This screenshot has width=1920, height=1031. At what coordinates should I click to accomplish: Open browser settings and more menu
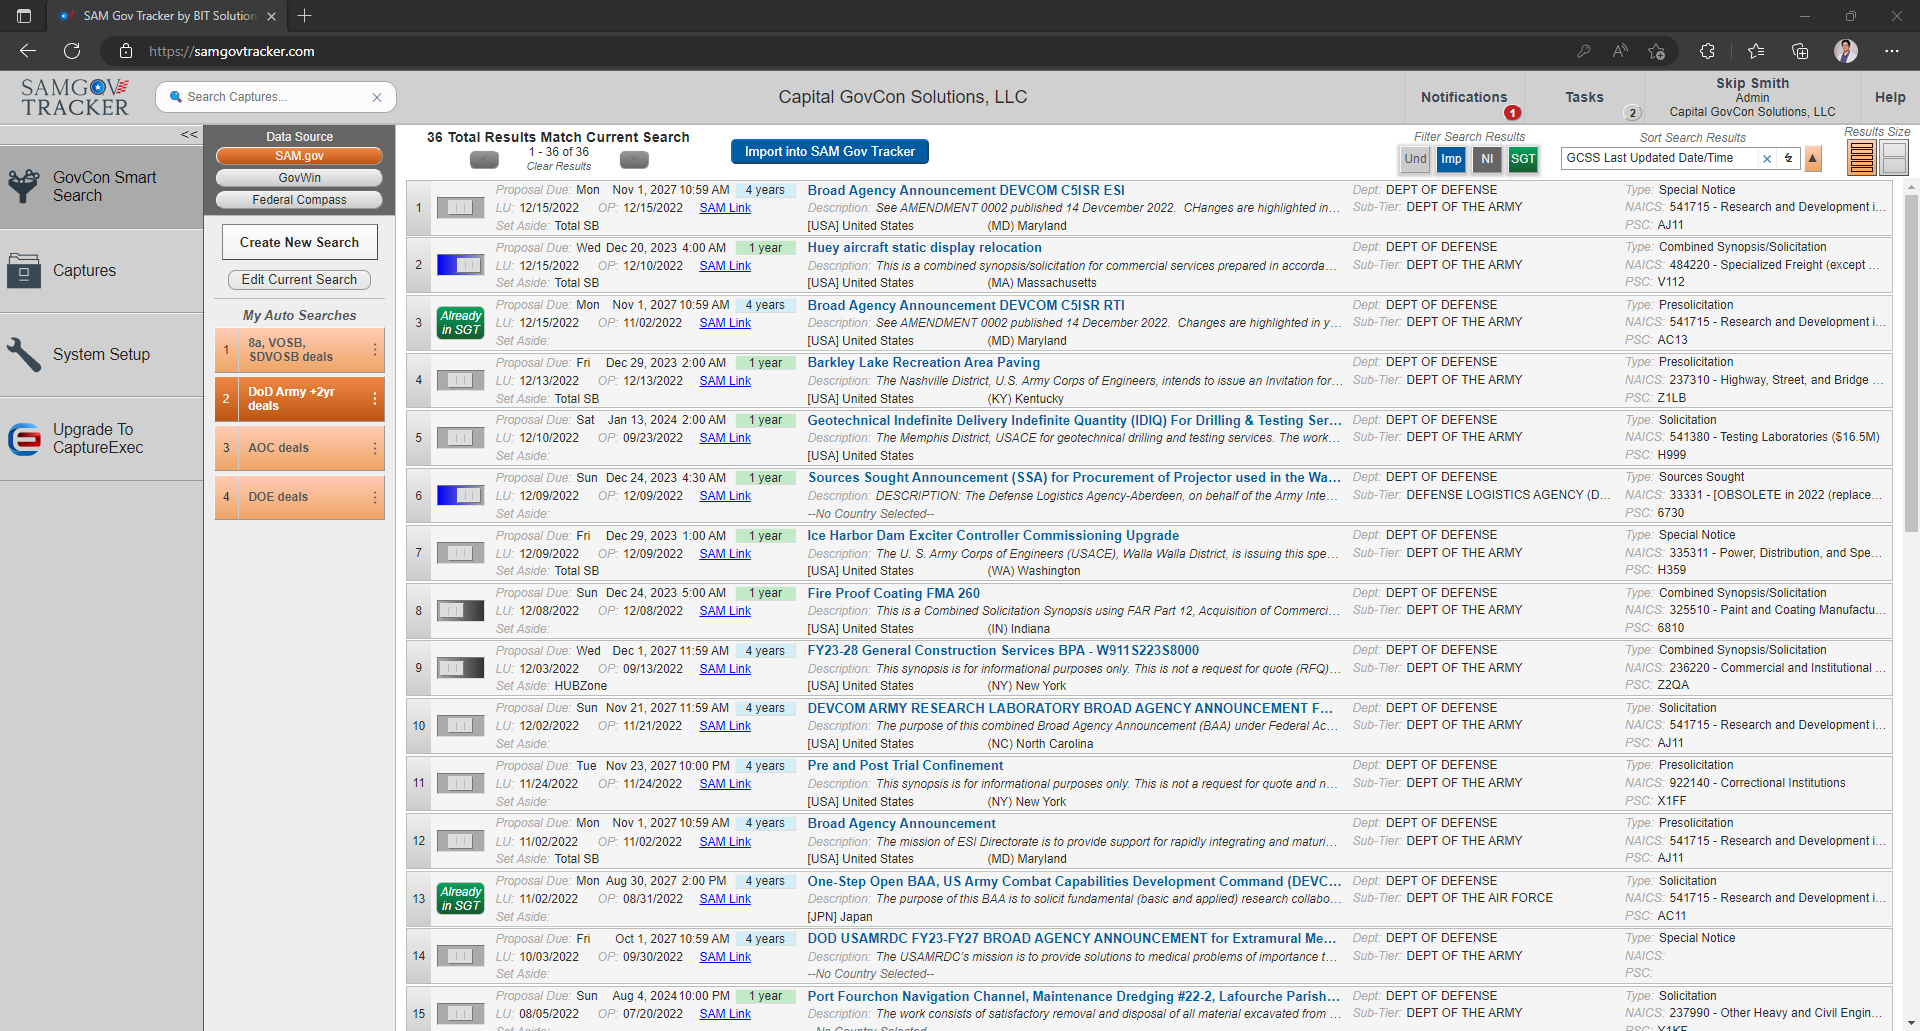tap(1892, 51)
